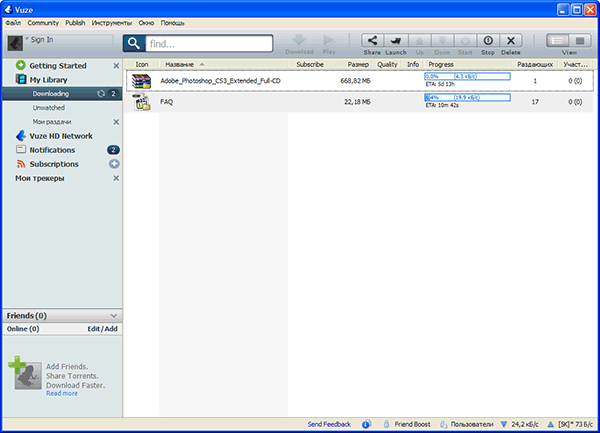
Task: Close the Мои трекеры entry
Action: (116, 178)
